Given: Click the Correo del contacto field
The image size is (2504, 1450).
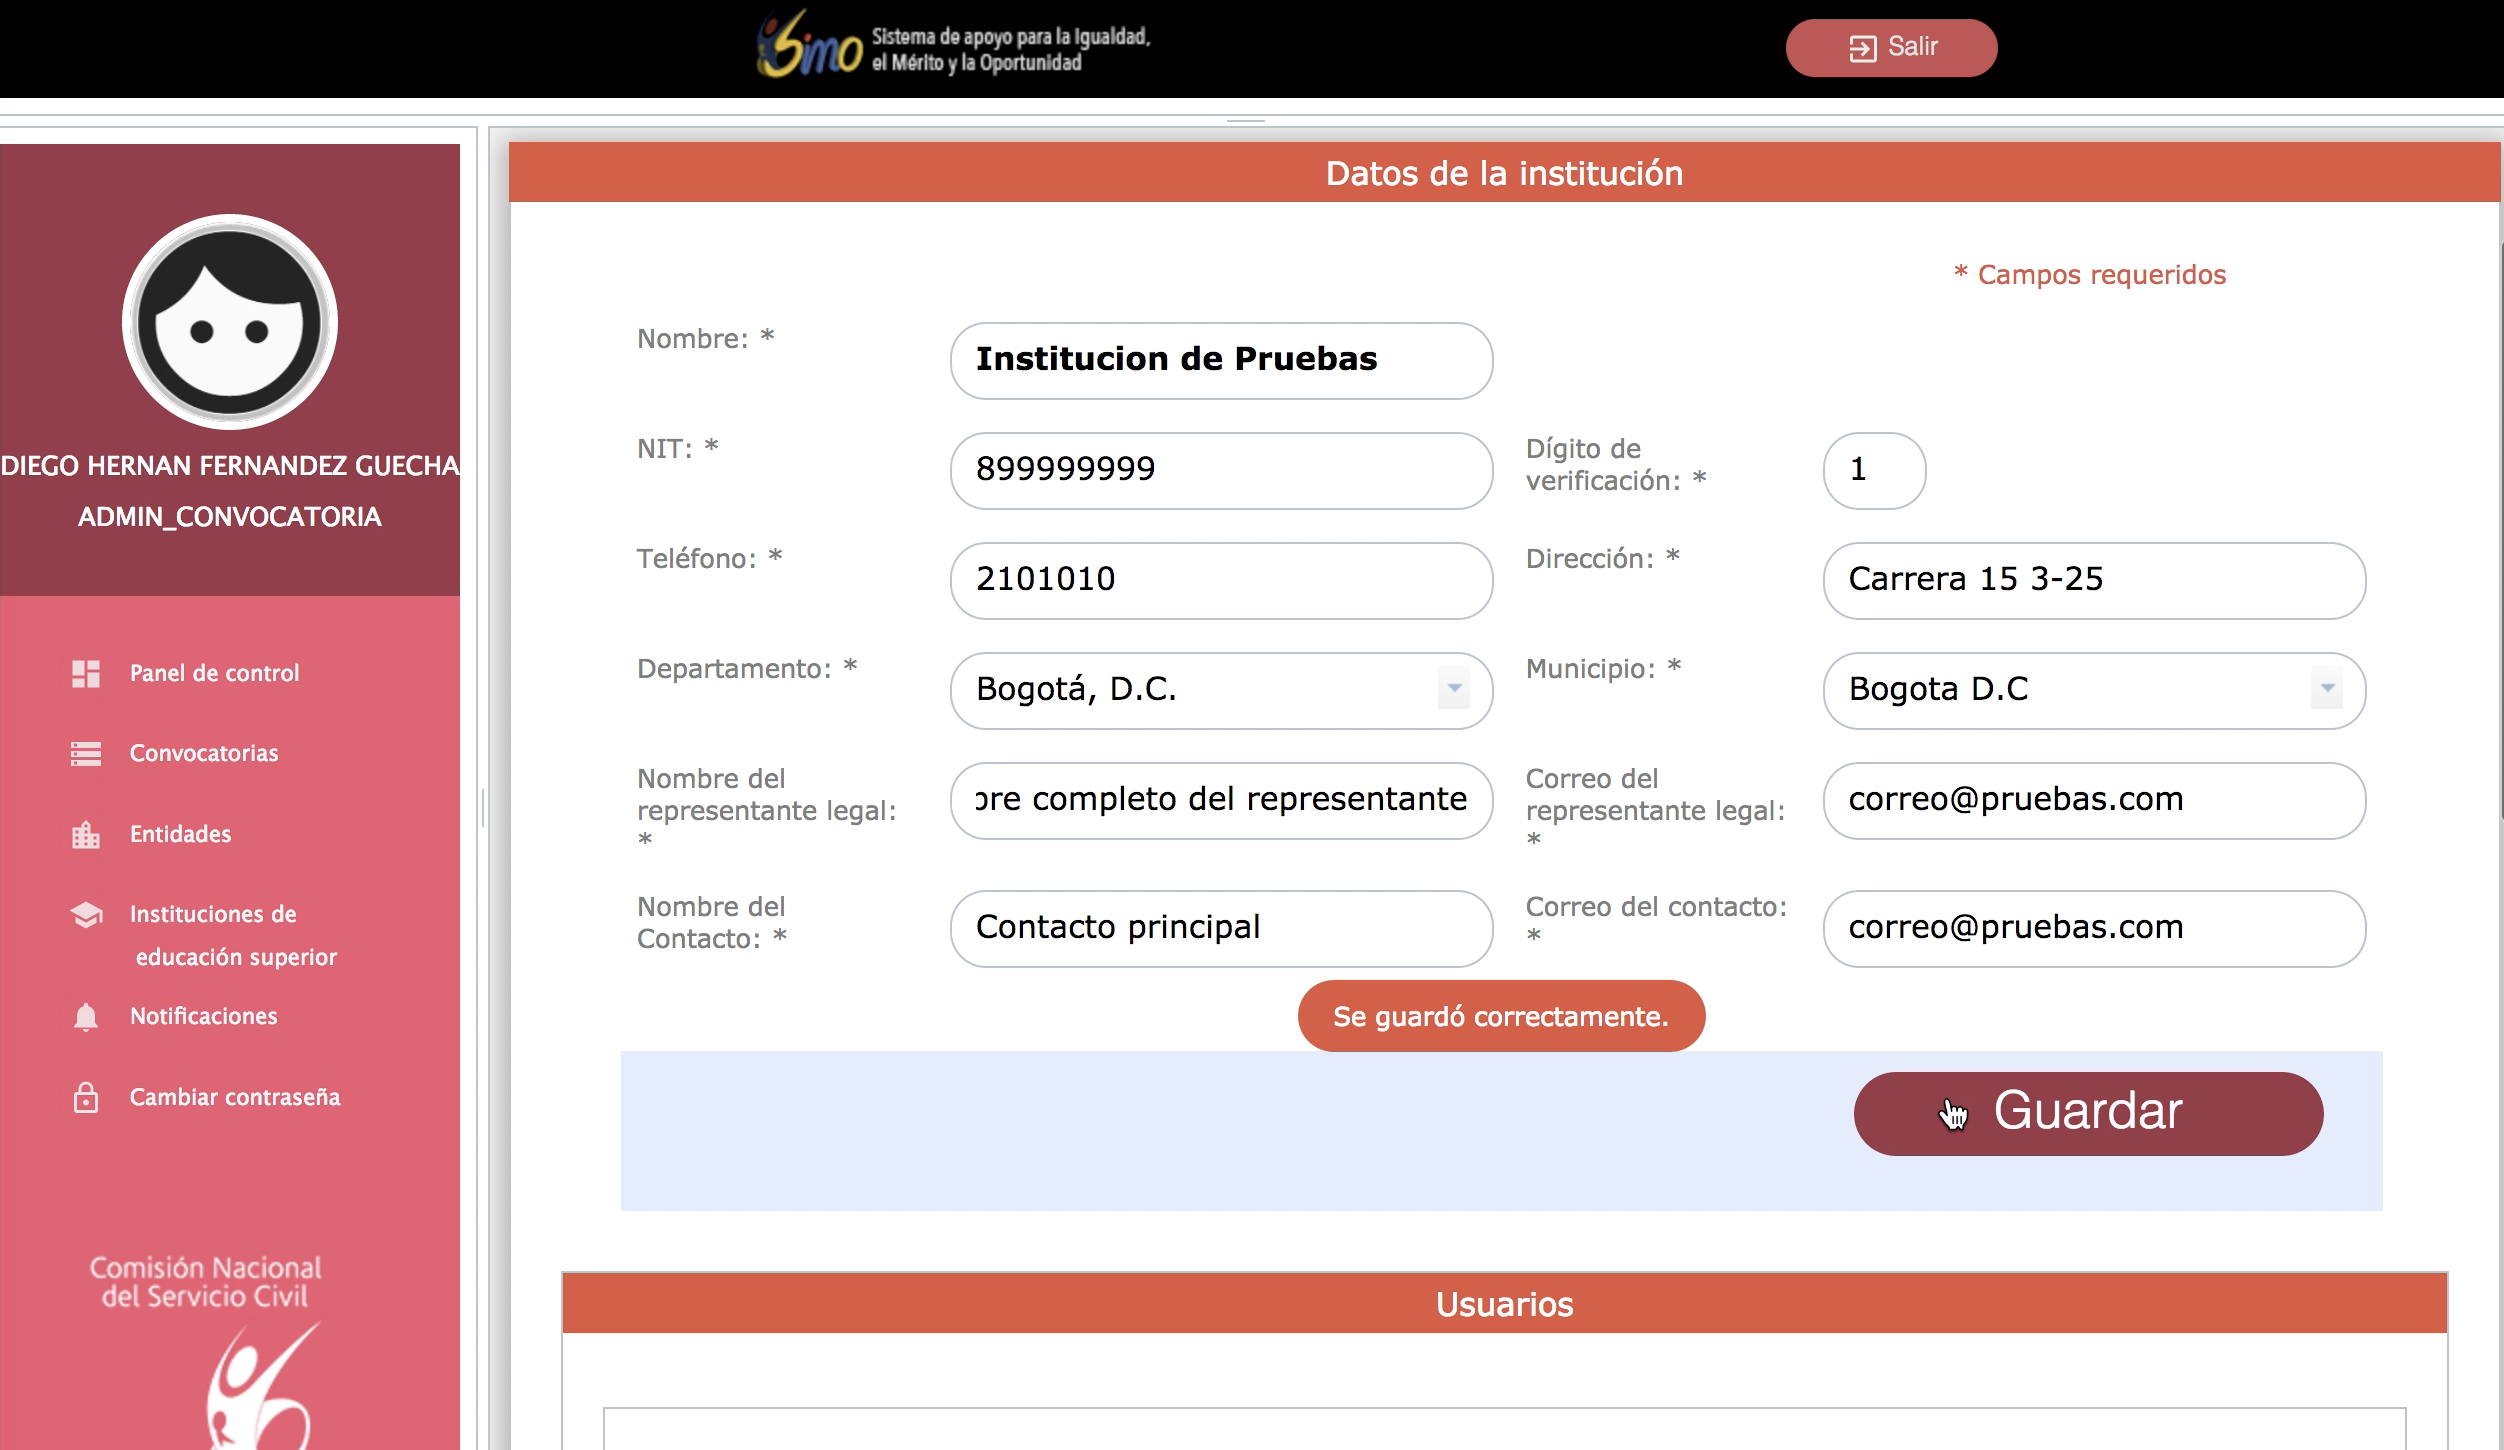Looking at the screenshot, I should (x=2093, y=928).
